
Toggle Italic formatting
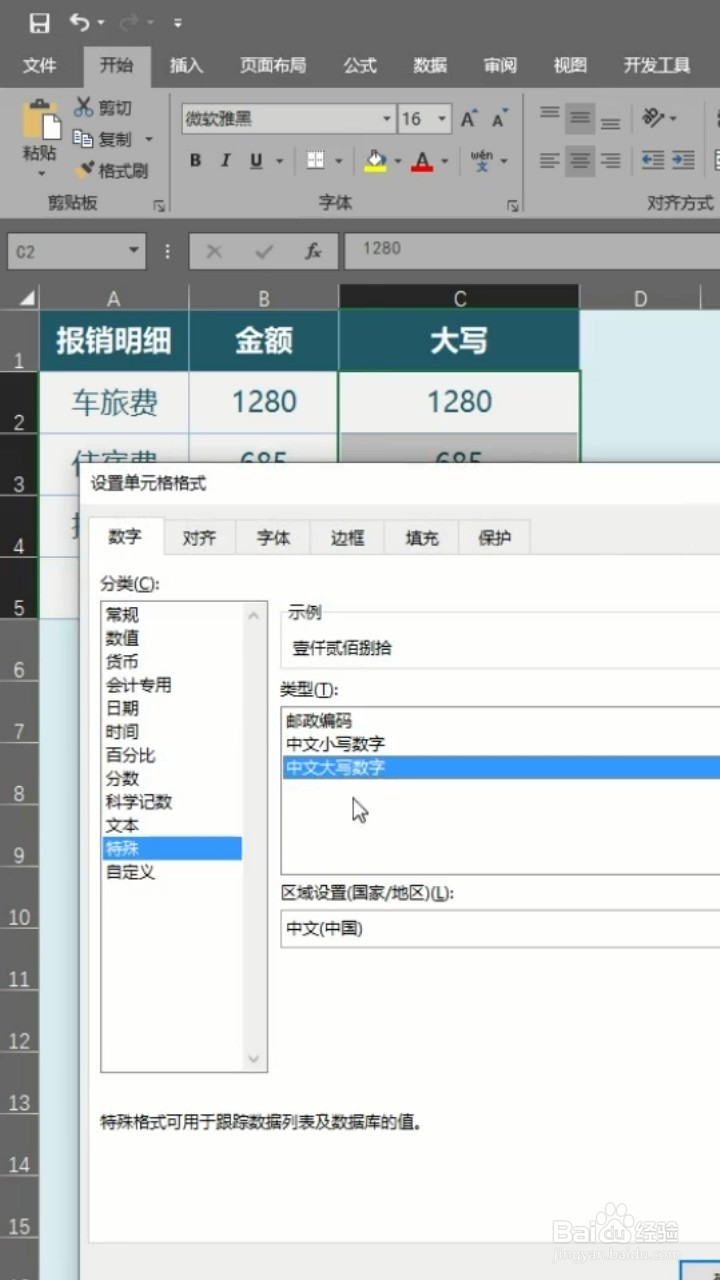tap(226, 160)
